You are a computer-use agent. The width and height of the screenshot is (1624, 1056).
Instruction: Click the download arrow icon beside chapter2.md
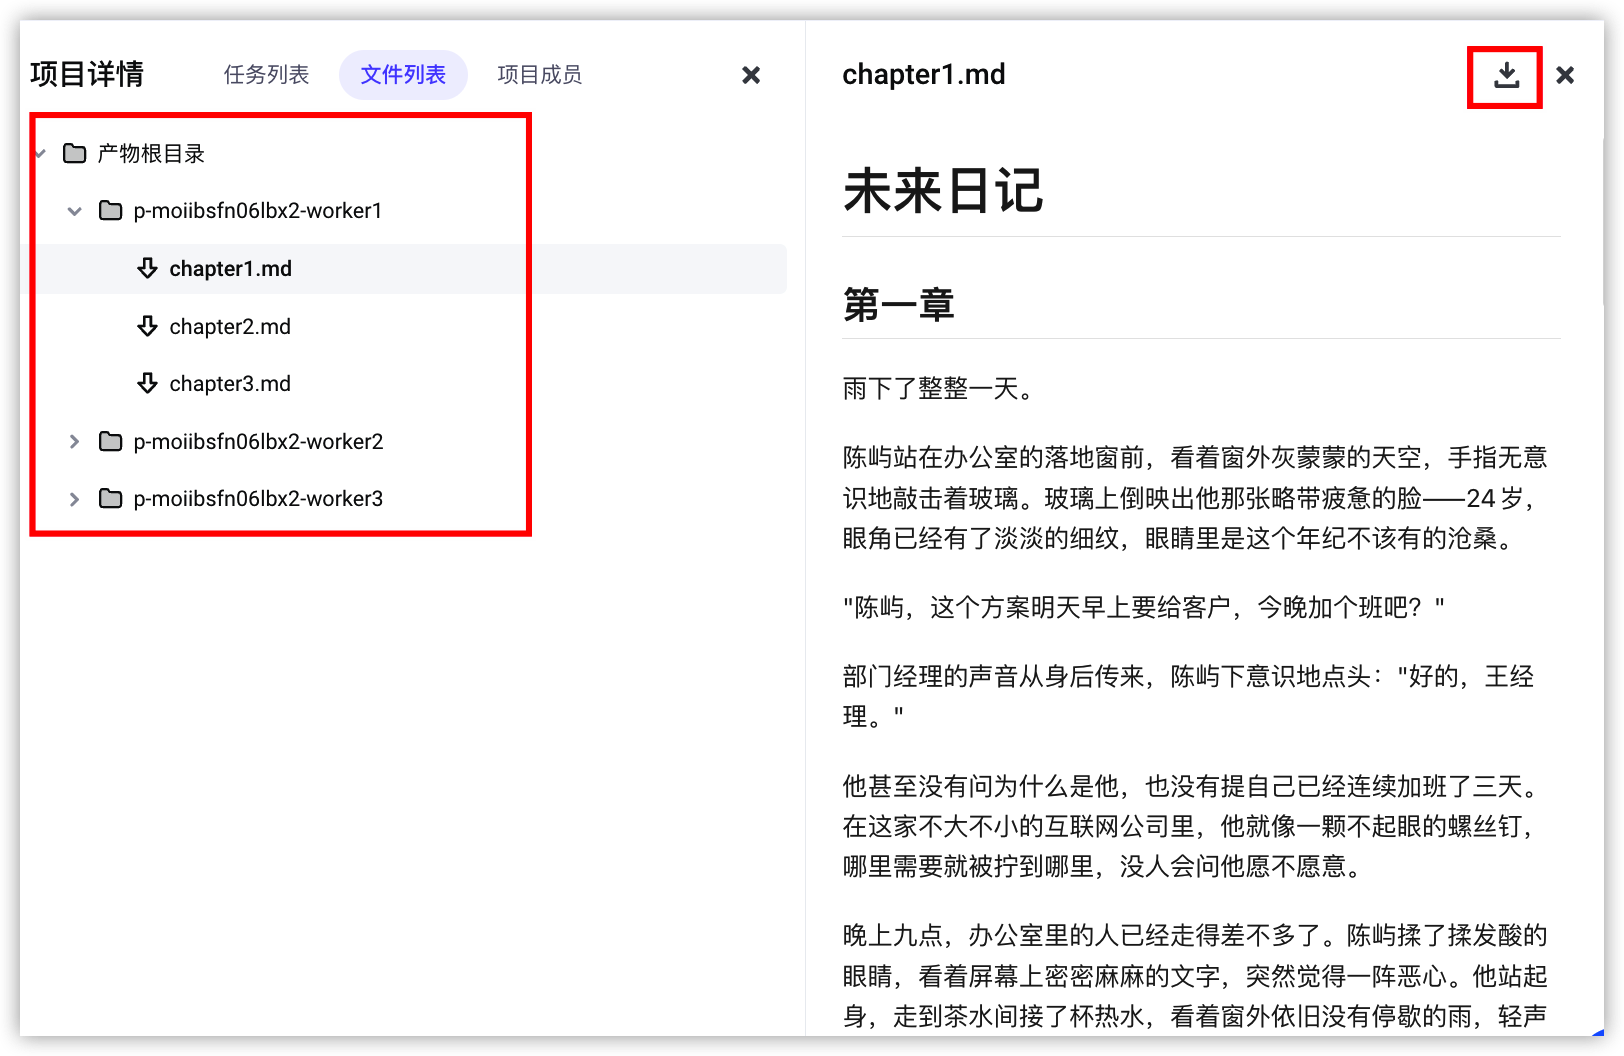[147, 326]
